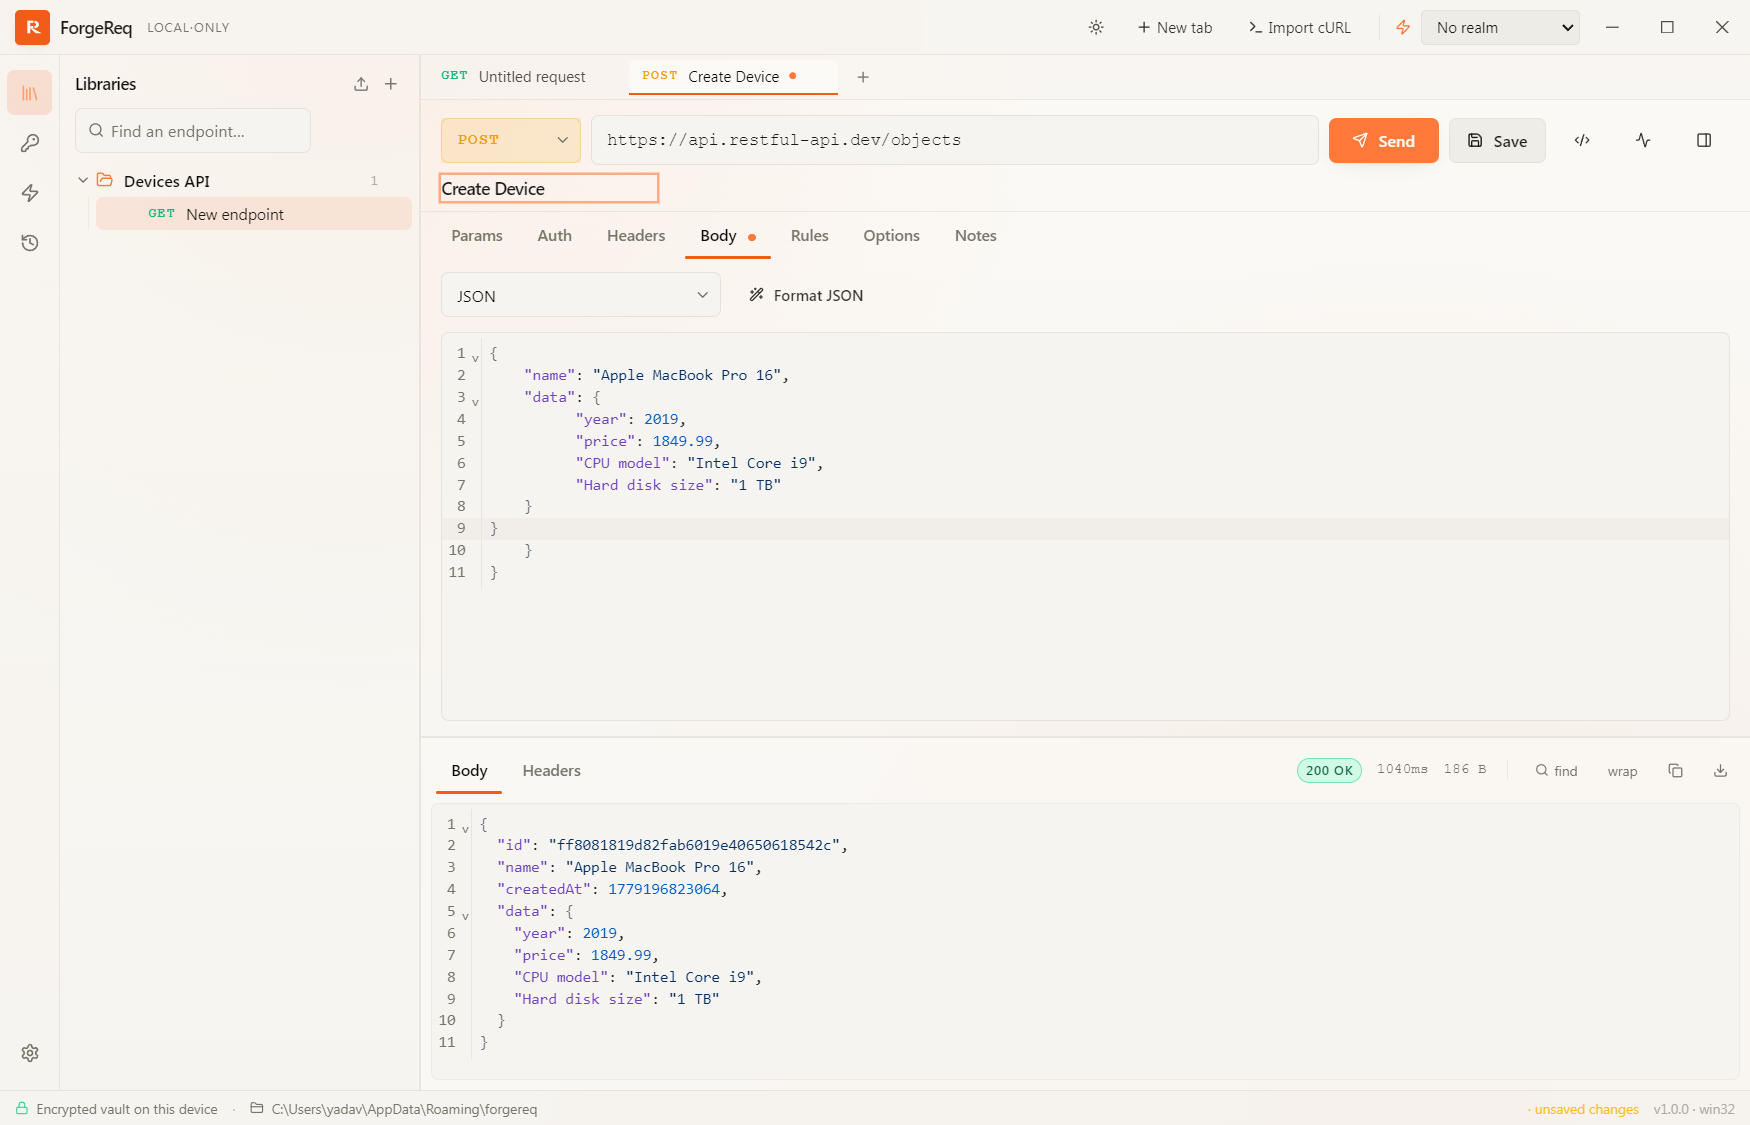Open the response Headers tab
This screenshot has width=1750, height=1125.
click(x=551, y=771)
